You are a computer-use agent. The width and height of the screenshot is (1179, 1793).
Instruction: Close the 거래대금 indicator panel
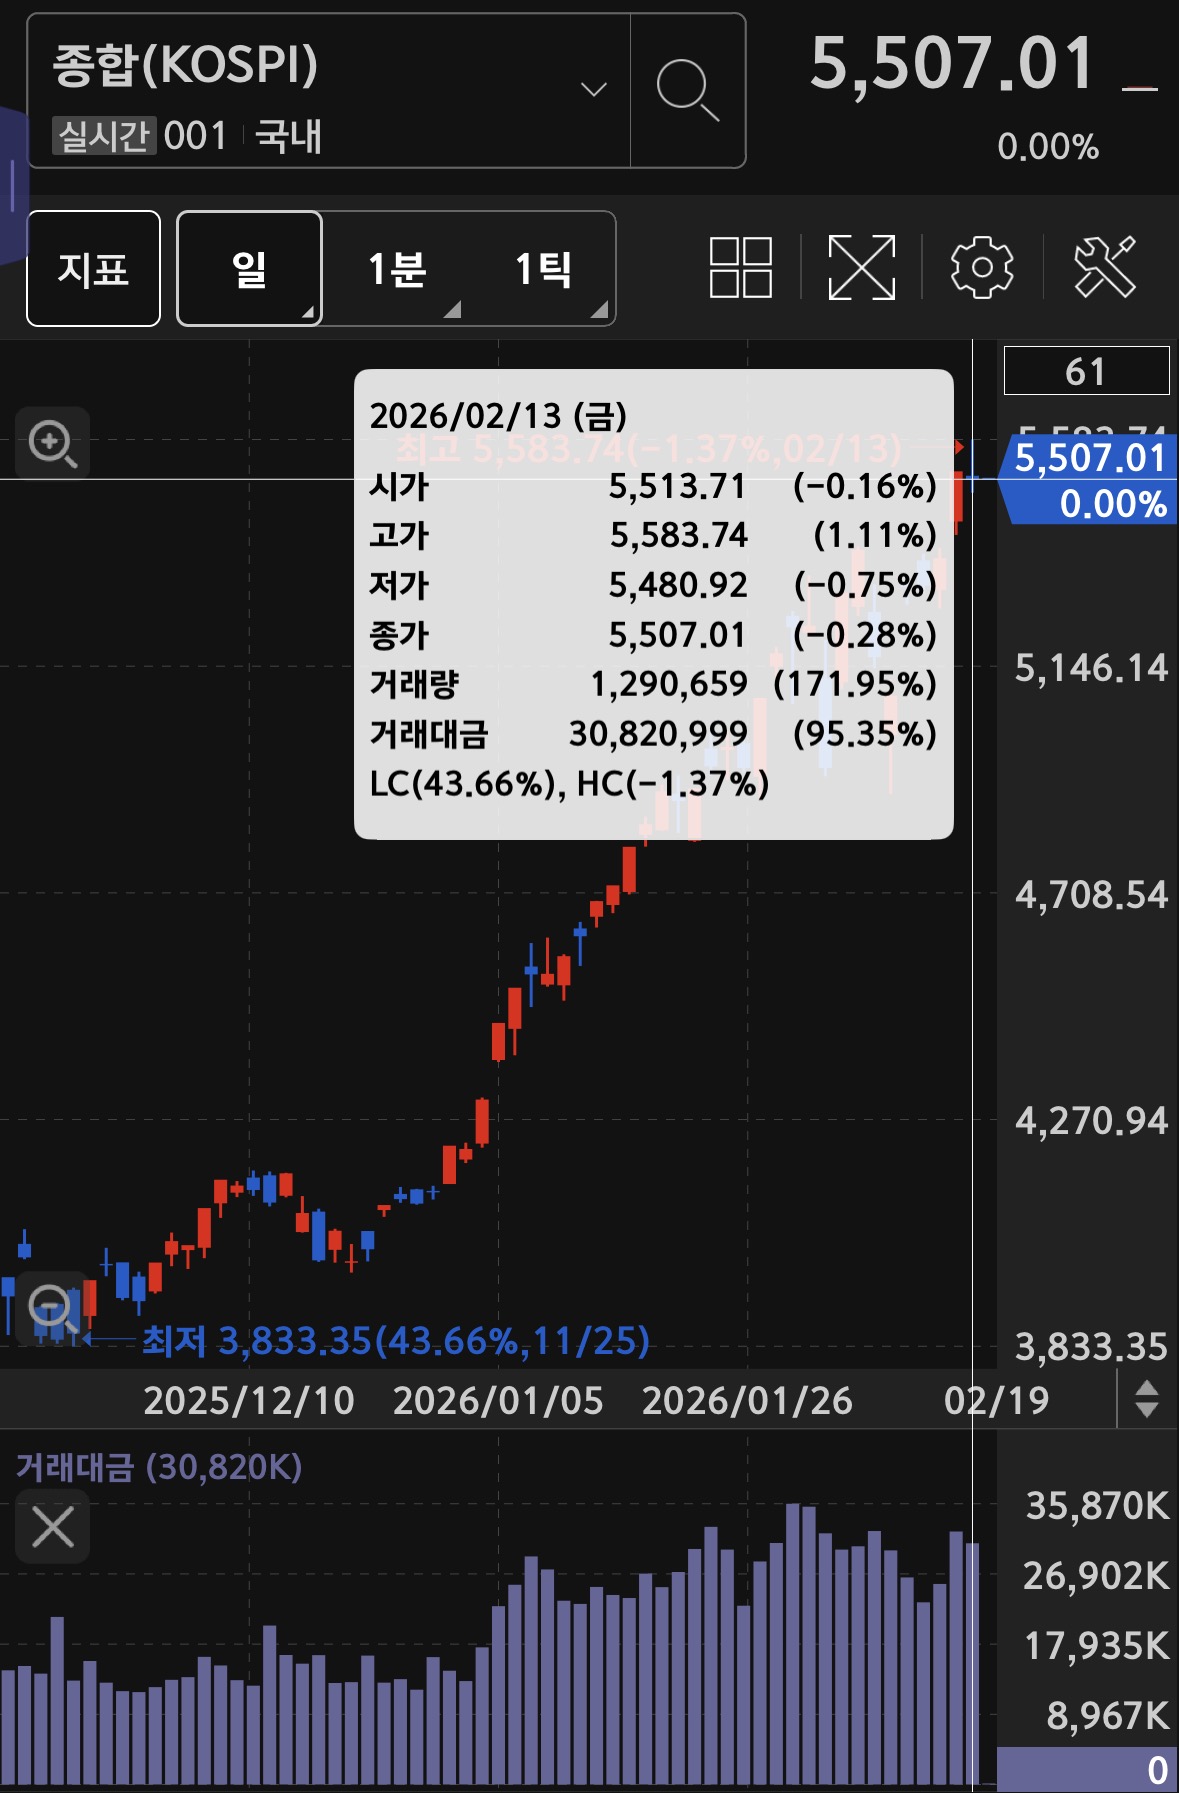(53, 1527)
